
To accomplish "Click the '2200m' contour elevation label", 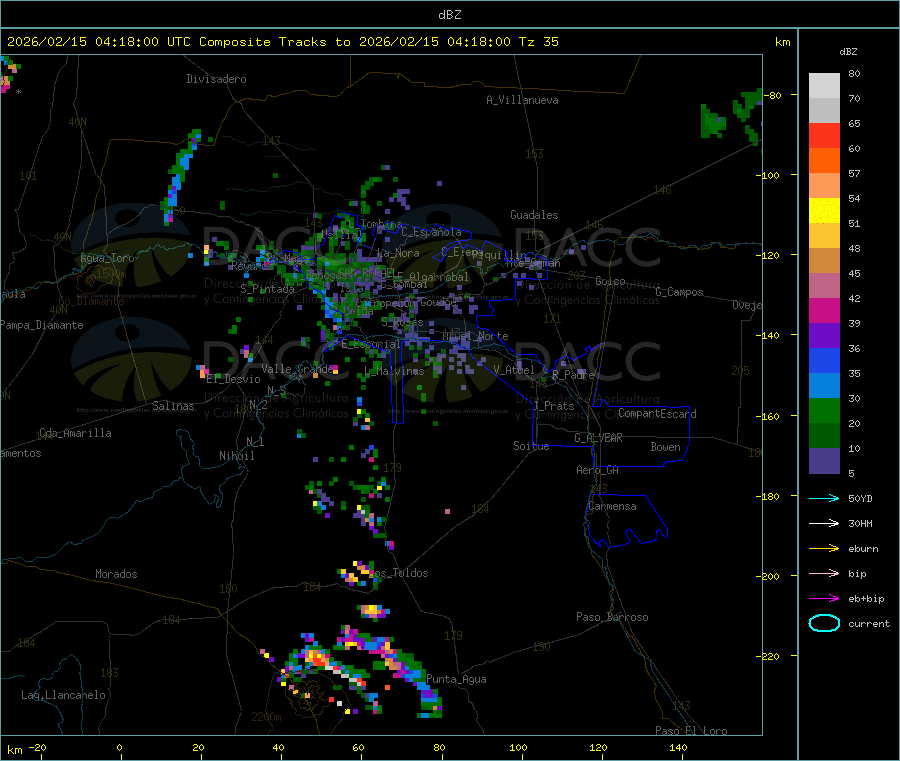I will [x=266, y=717].
